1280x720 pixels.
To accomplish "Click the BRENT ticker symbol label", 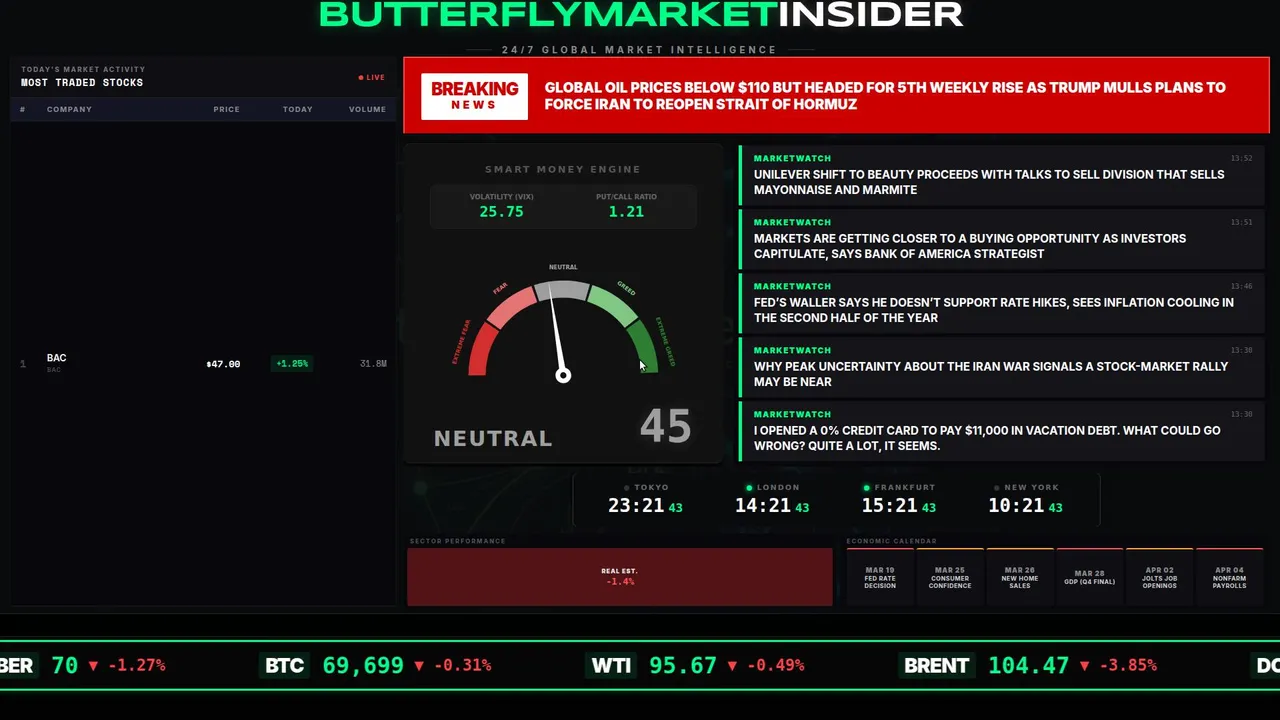I will click(937, 665).
